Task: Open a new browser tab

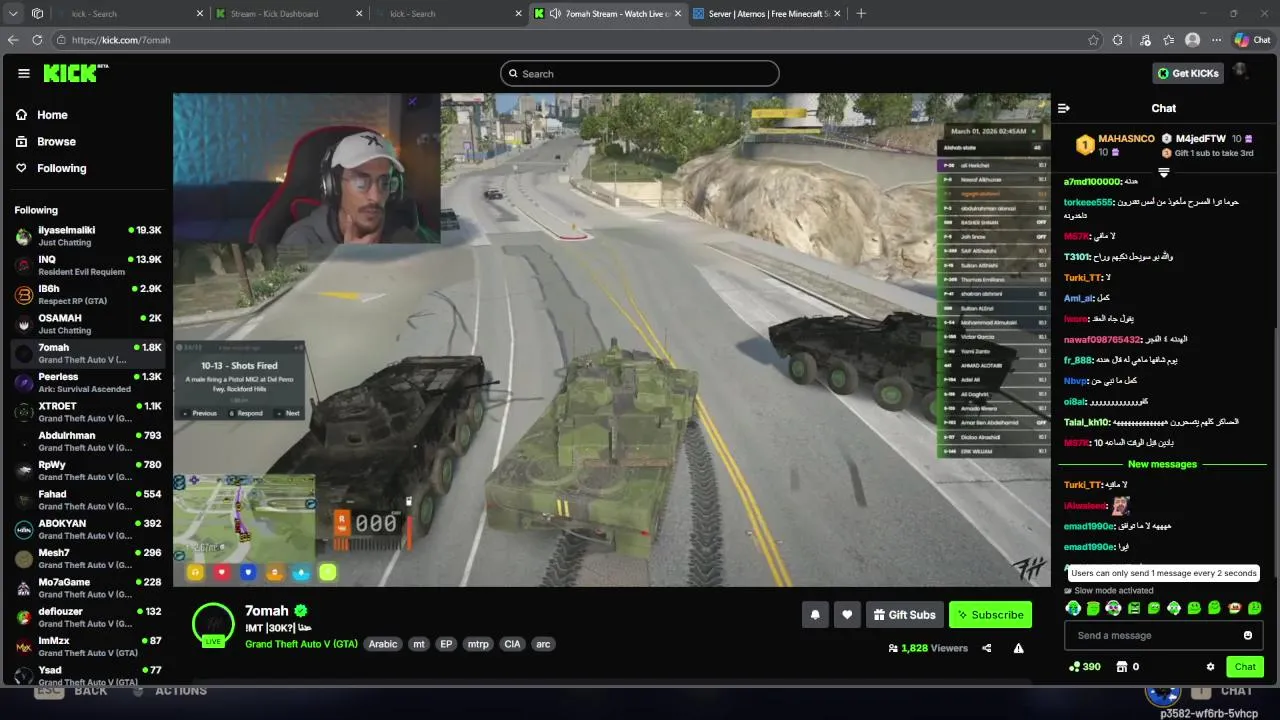Action: 861,14
